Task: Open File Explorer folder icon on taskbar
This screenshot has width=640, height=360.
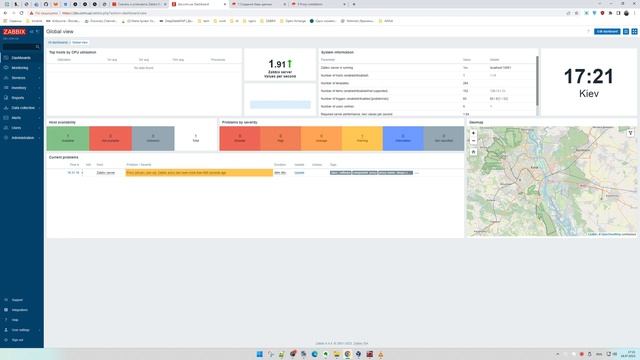Action: coord(336,354)
